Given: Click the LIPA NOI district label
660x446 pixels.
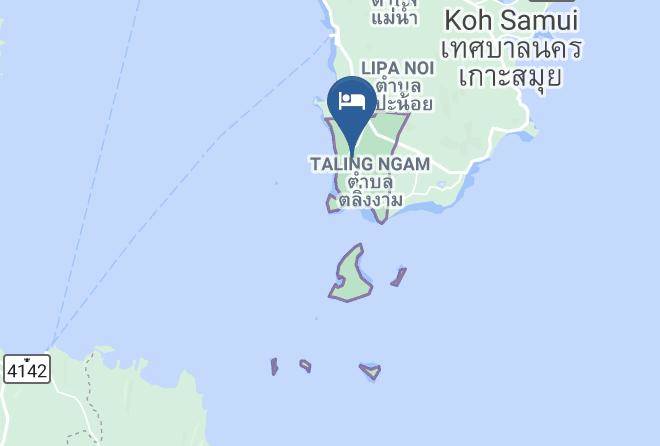Looking at the screenshot, I should 398,68.
